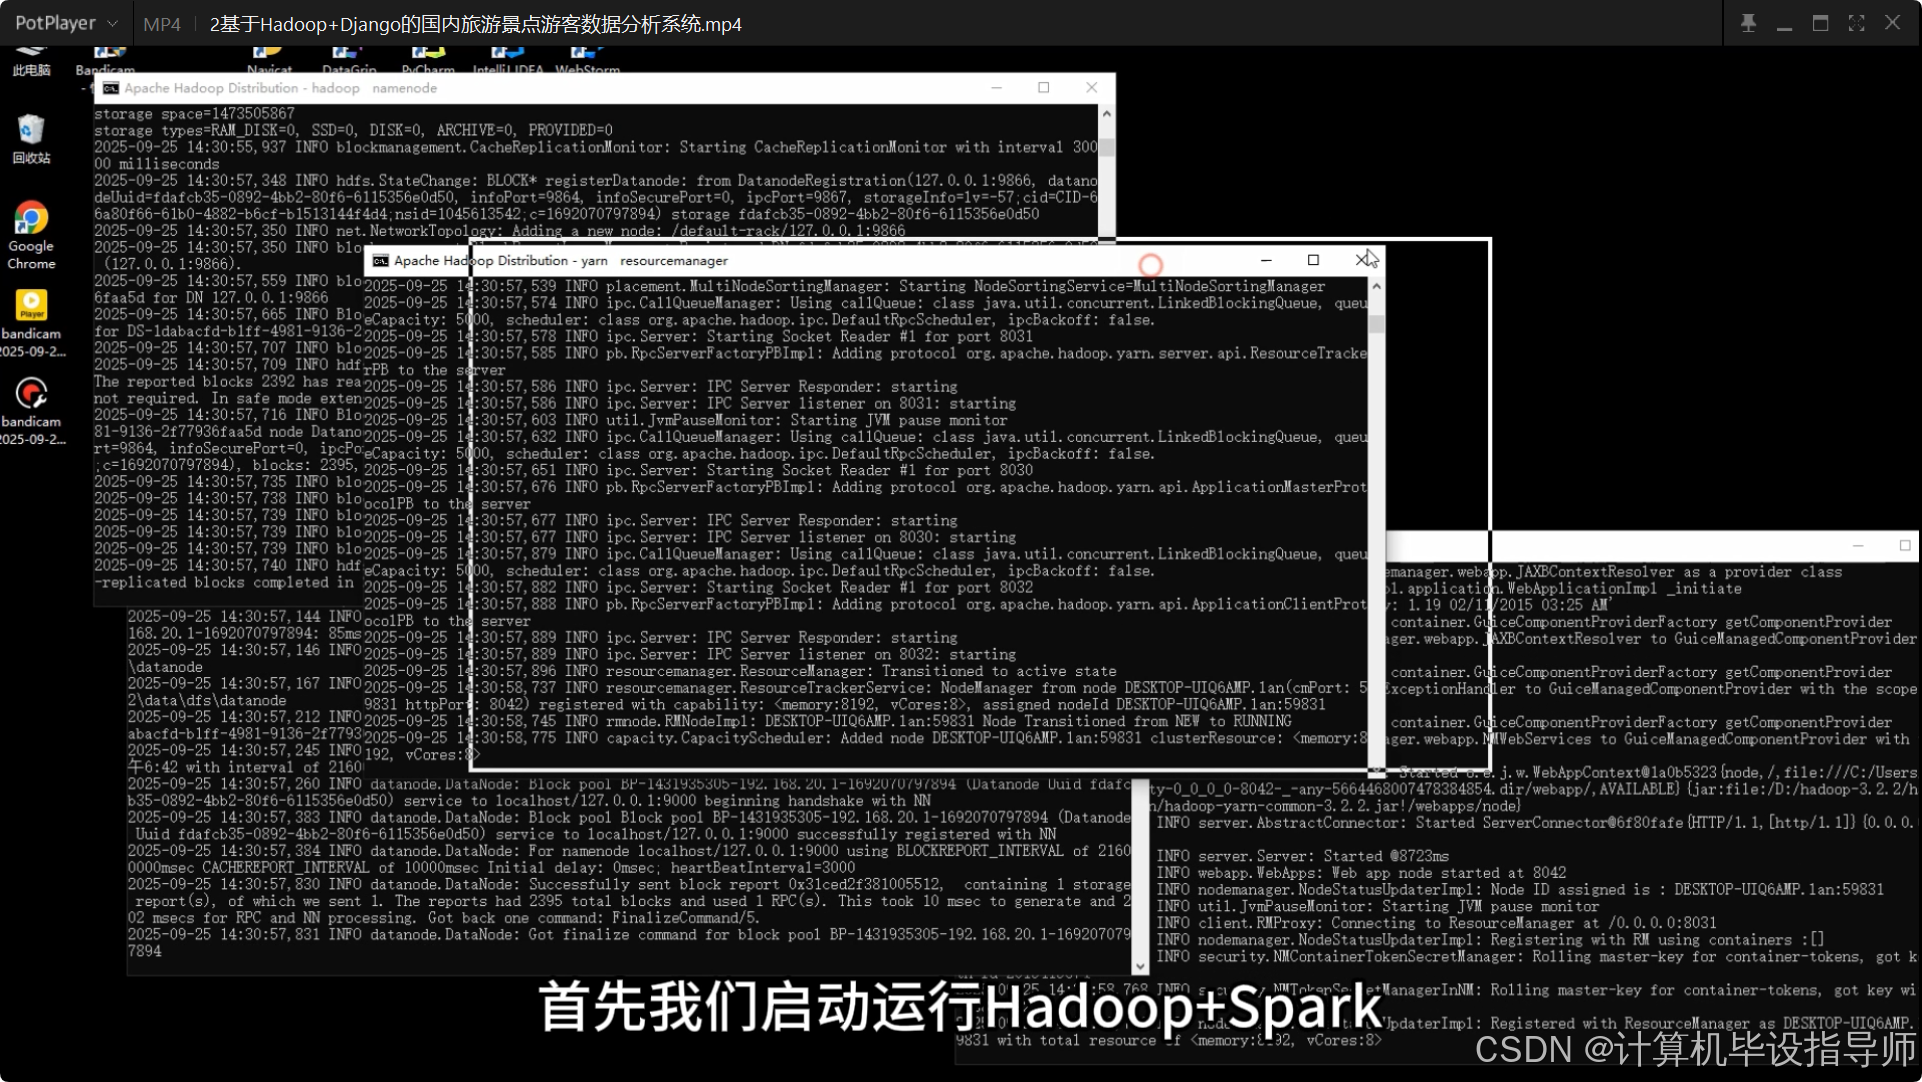
Task: Click the PyCharm desktop shortcut
Action: (x=428, y=58)
